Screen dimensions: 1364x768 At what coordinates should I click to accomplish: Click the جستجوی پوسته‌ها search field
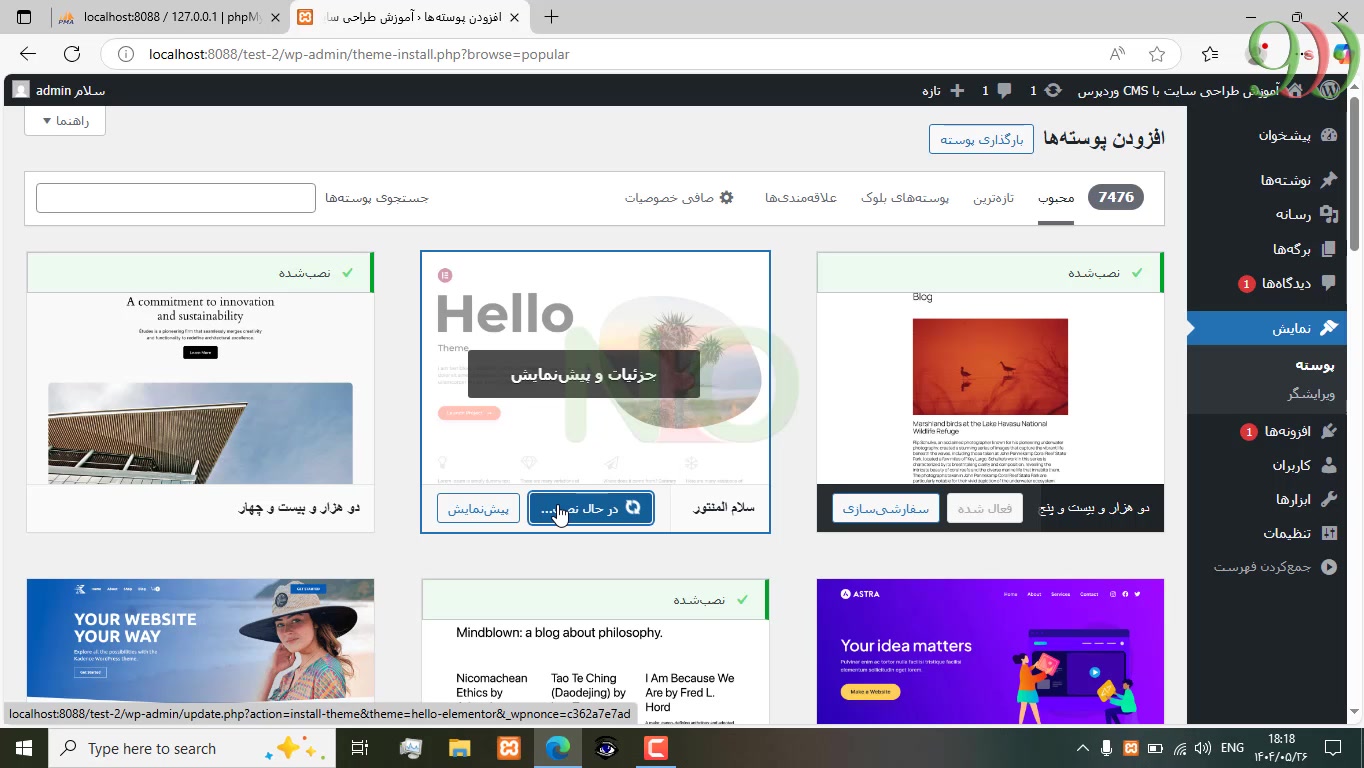(176, 198)
